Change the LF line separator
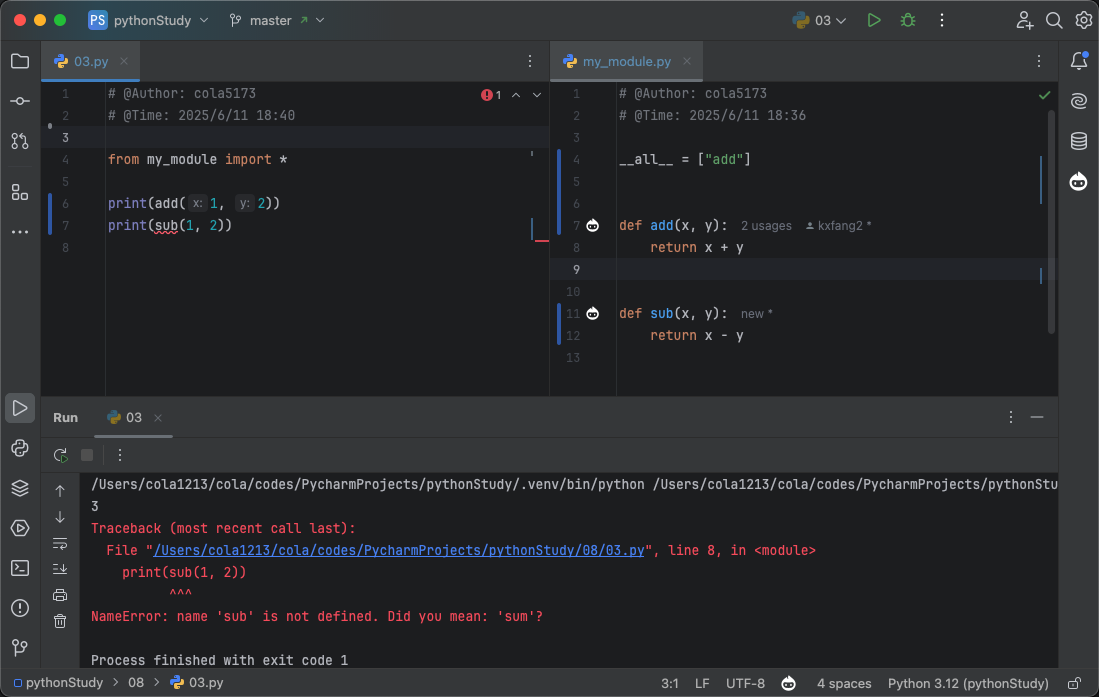 pos(702,683)
